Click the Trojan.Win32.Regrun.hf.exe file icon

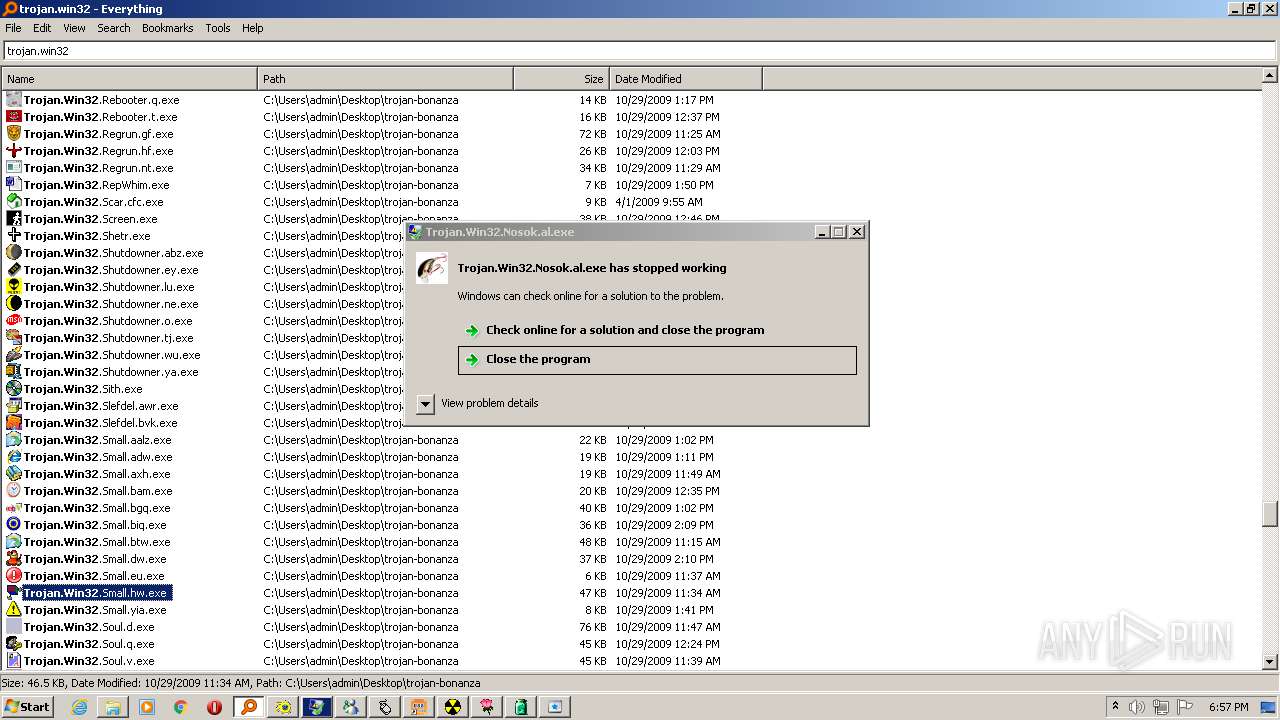pos(14,151)
